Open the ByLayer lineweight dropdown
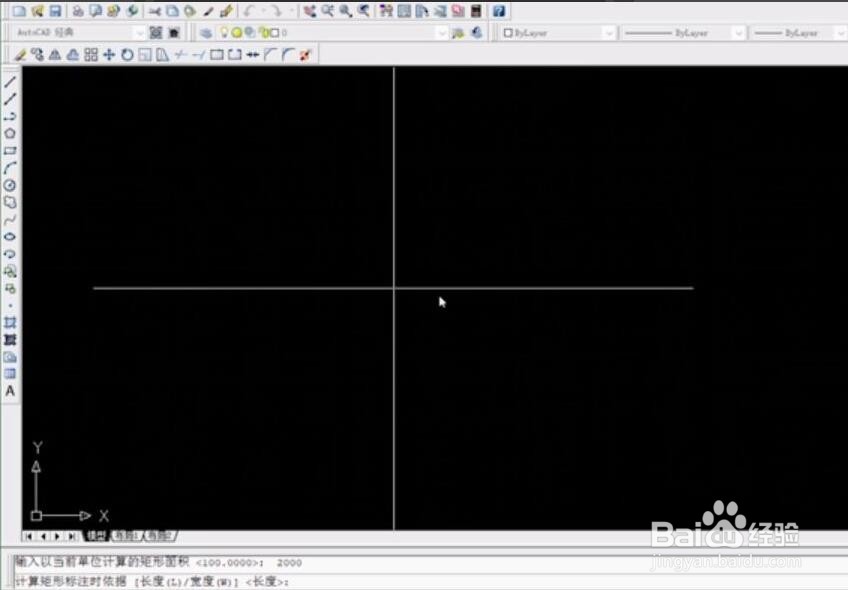 pos(799,33)
